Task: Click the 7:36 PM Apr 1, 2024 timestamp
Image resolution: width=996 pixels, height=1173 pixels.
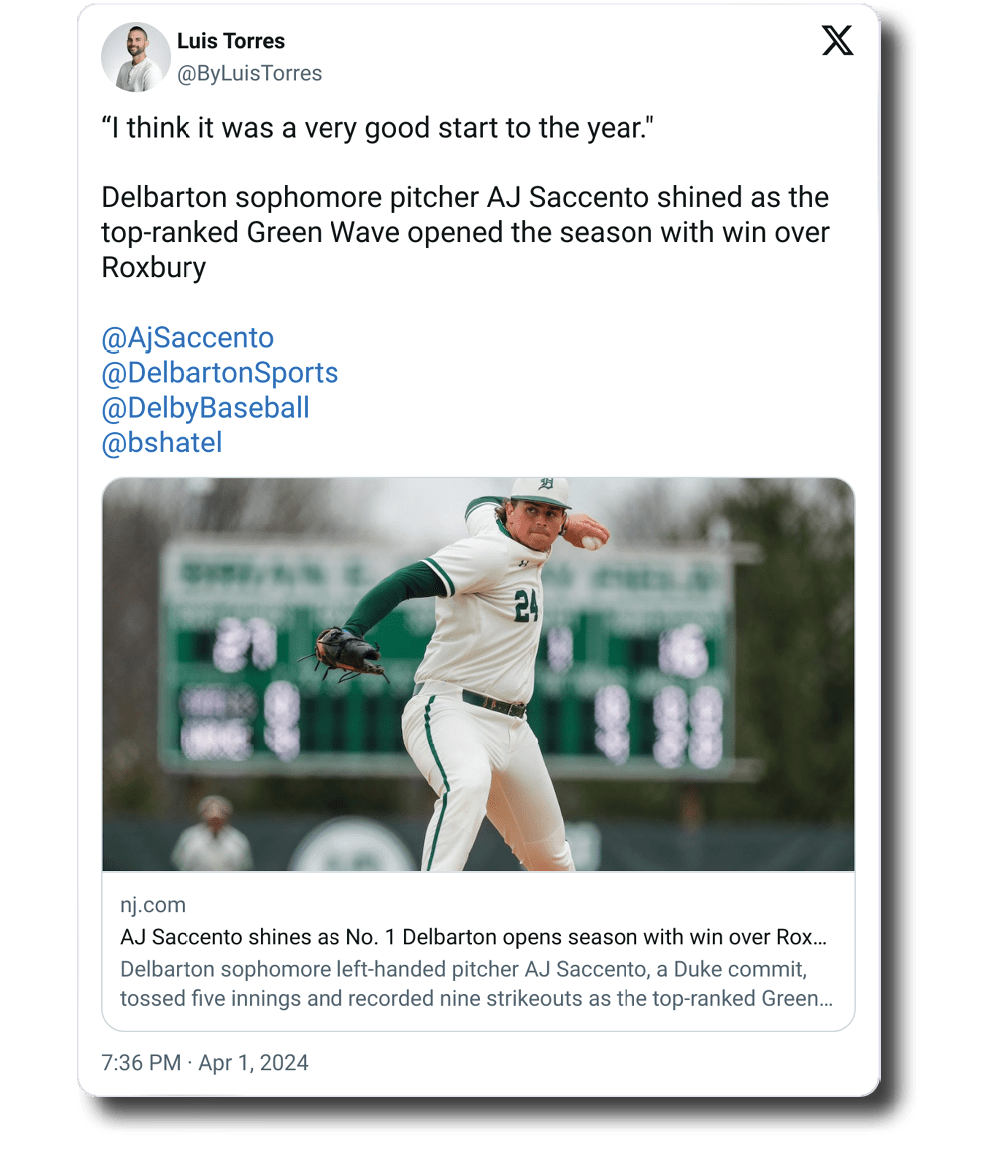Action: (x=205, y=1062)
